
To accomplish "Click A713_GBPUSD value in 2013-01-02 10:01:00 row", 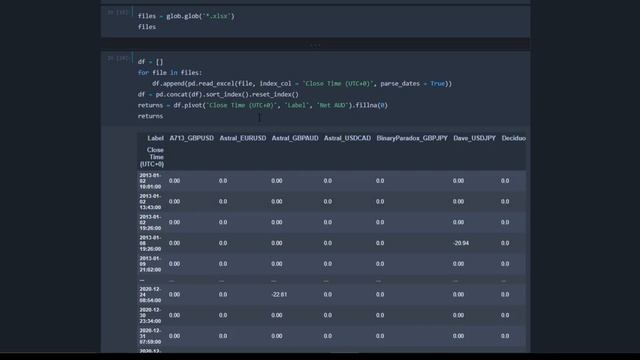I will (174, 181).
